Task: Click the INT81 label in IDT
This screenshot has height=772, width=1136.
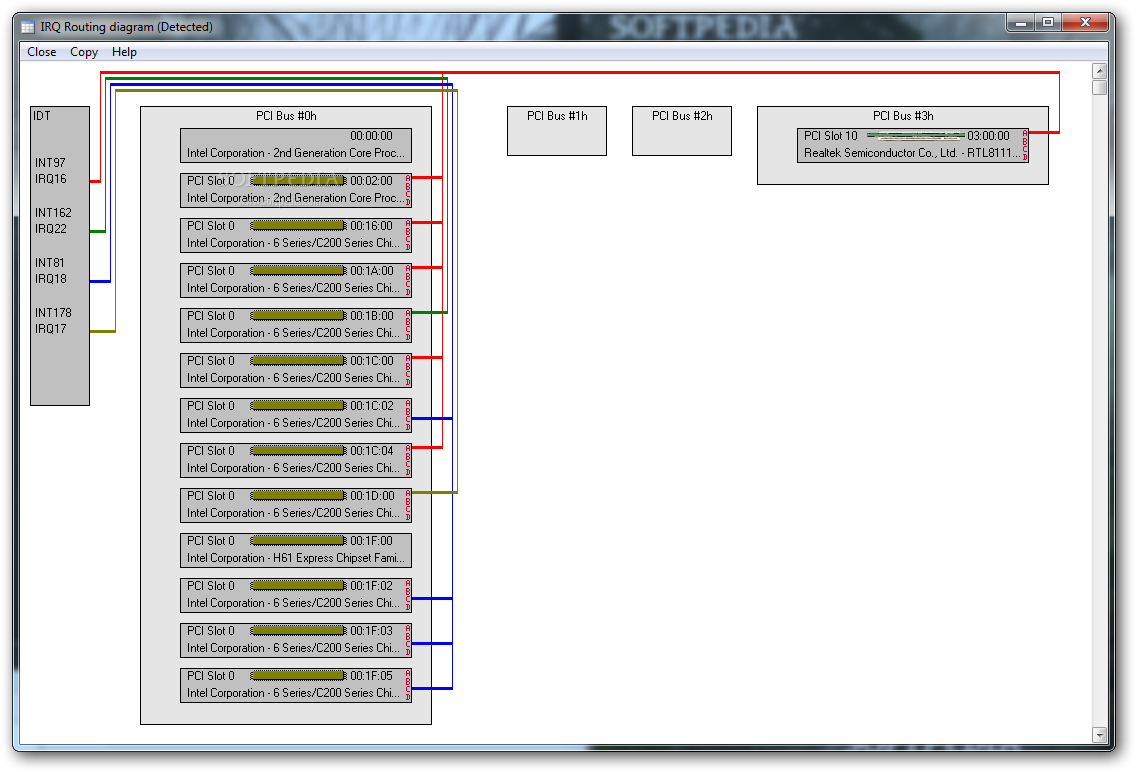Action: coord(49,263)
